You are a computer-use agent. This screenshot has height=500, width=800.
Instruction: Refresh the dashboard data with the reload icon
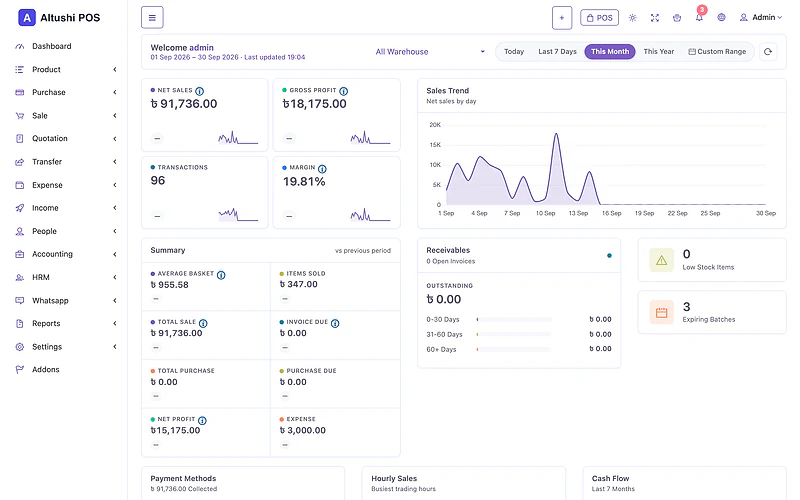click(x=768, y=52)
